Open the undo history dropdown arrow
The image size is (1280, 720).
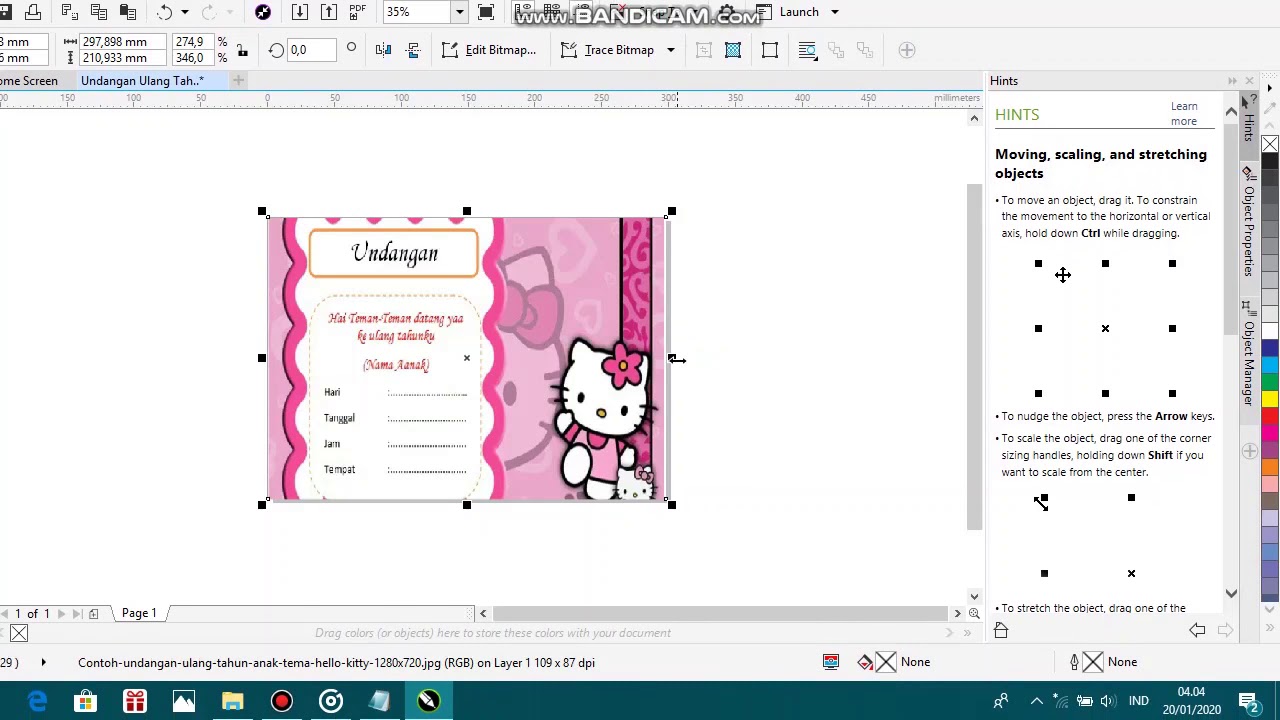point(184,12)
